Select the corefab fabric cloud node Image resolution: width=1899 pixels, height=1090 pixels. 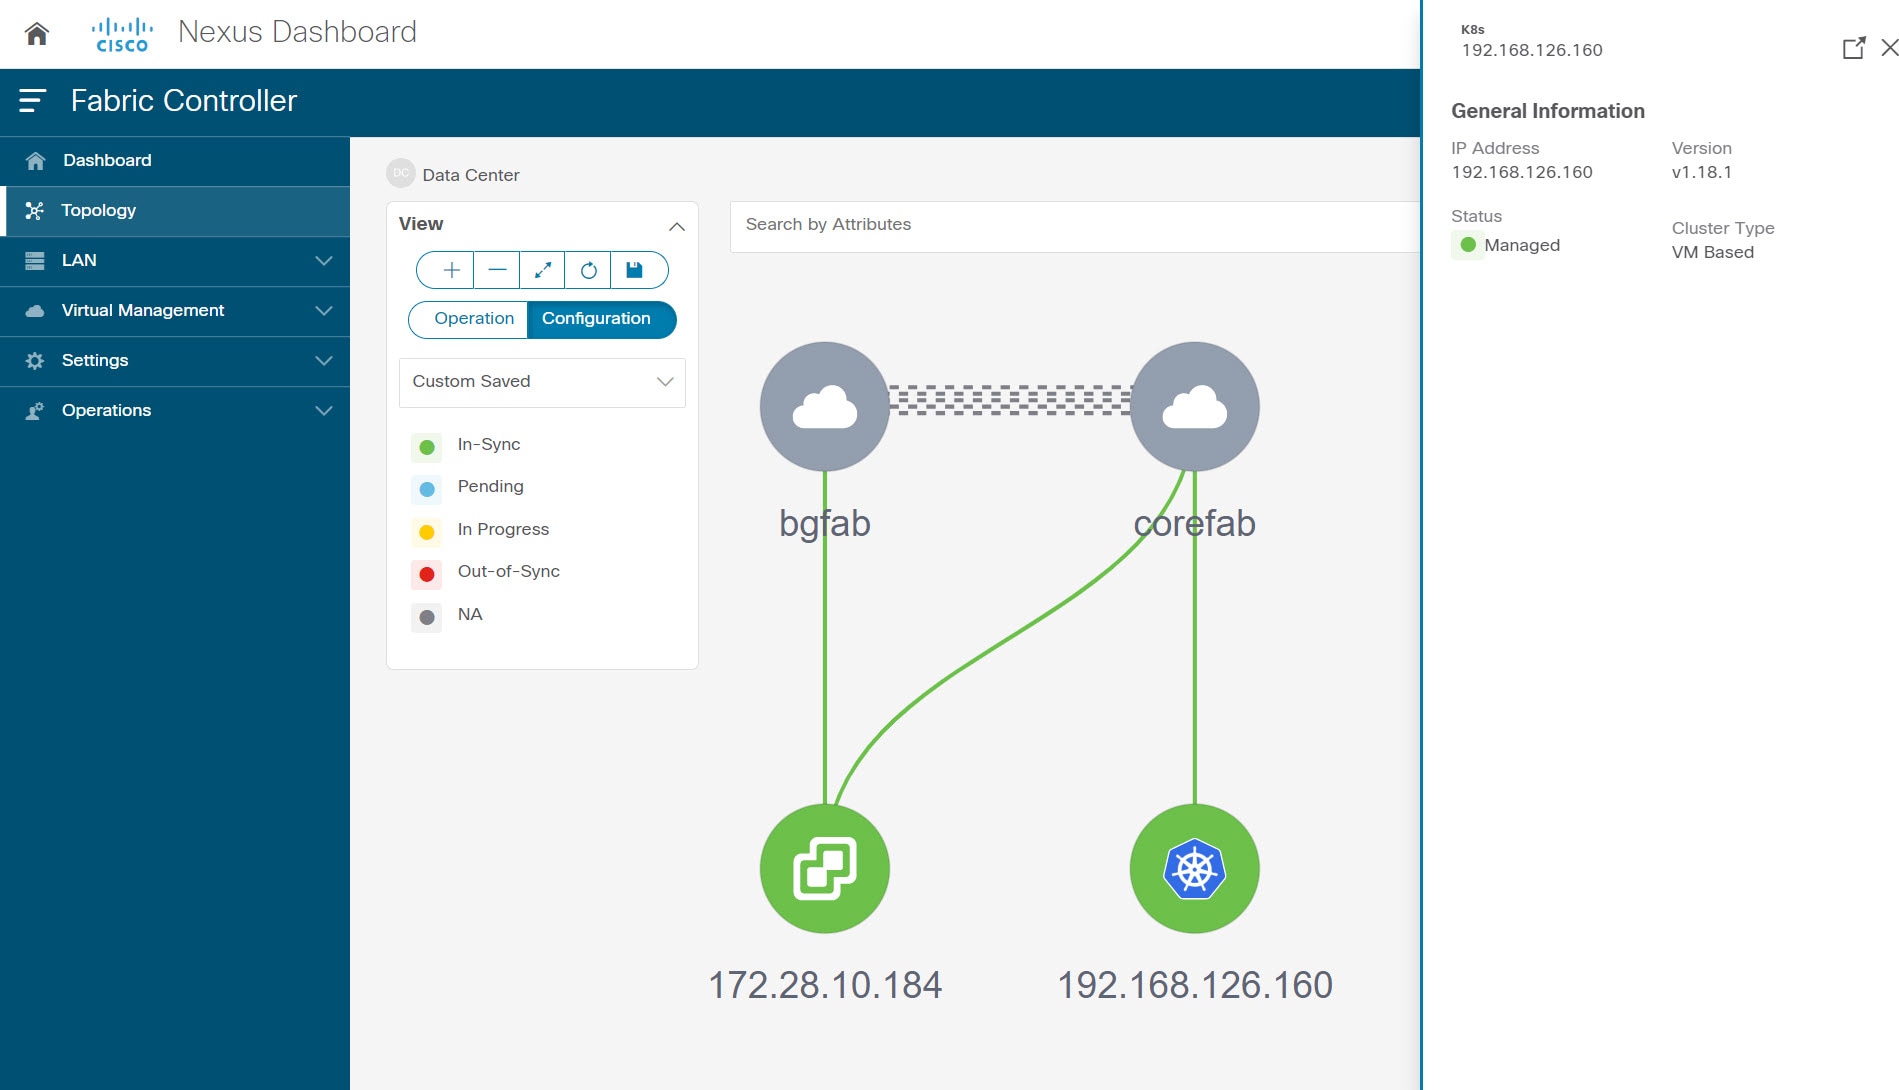[1195, 407]
